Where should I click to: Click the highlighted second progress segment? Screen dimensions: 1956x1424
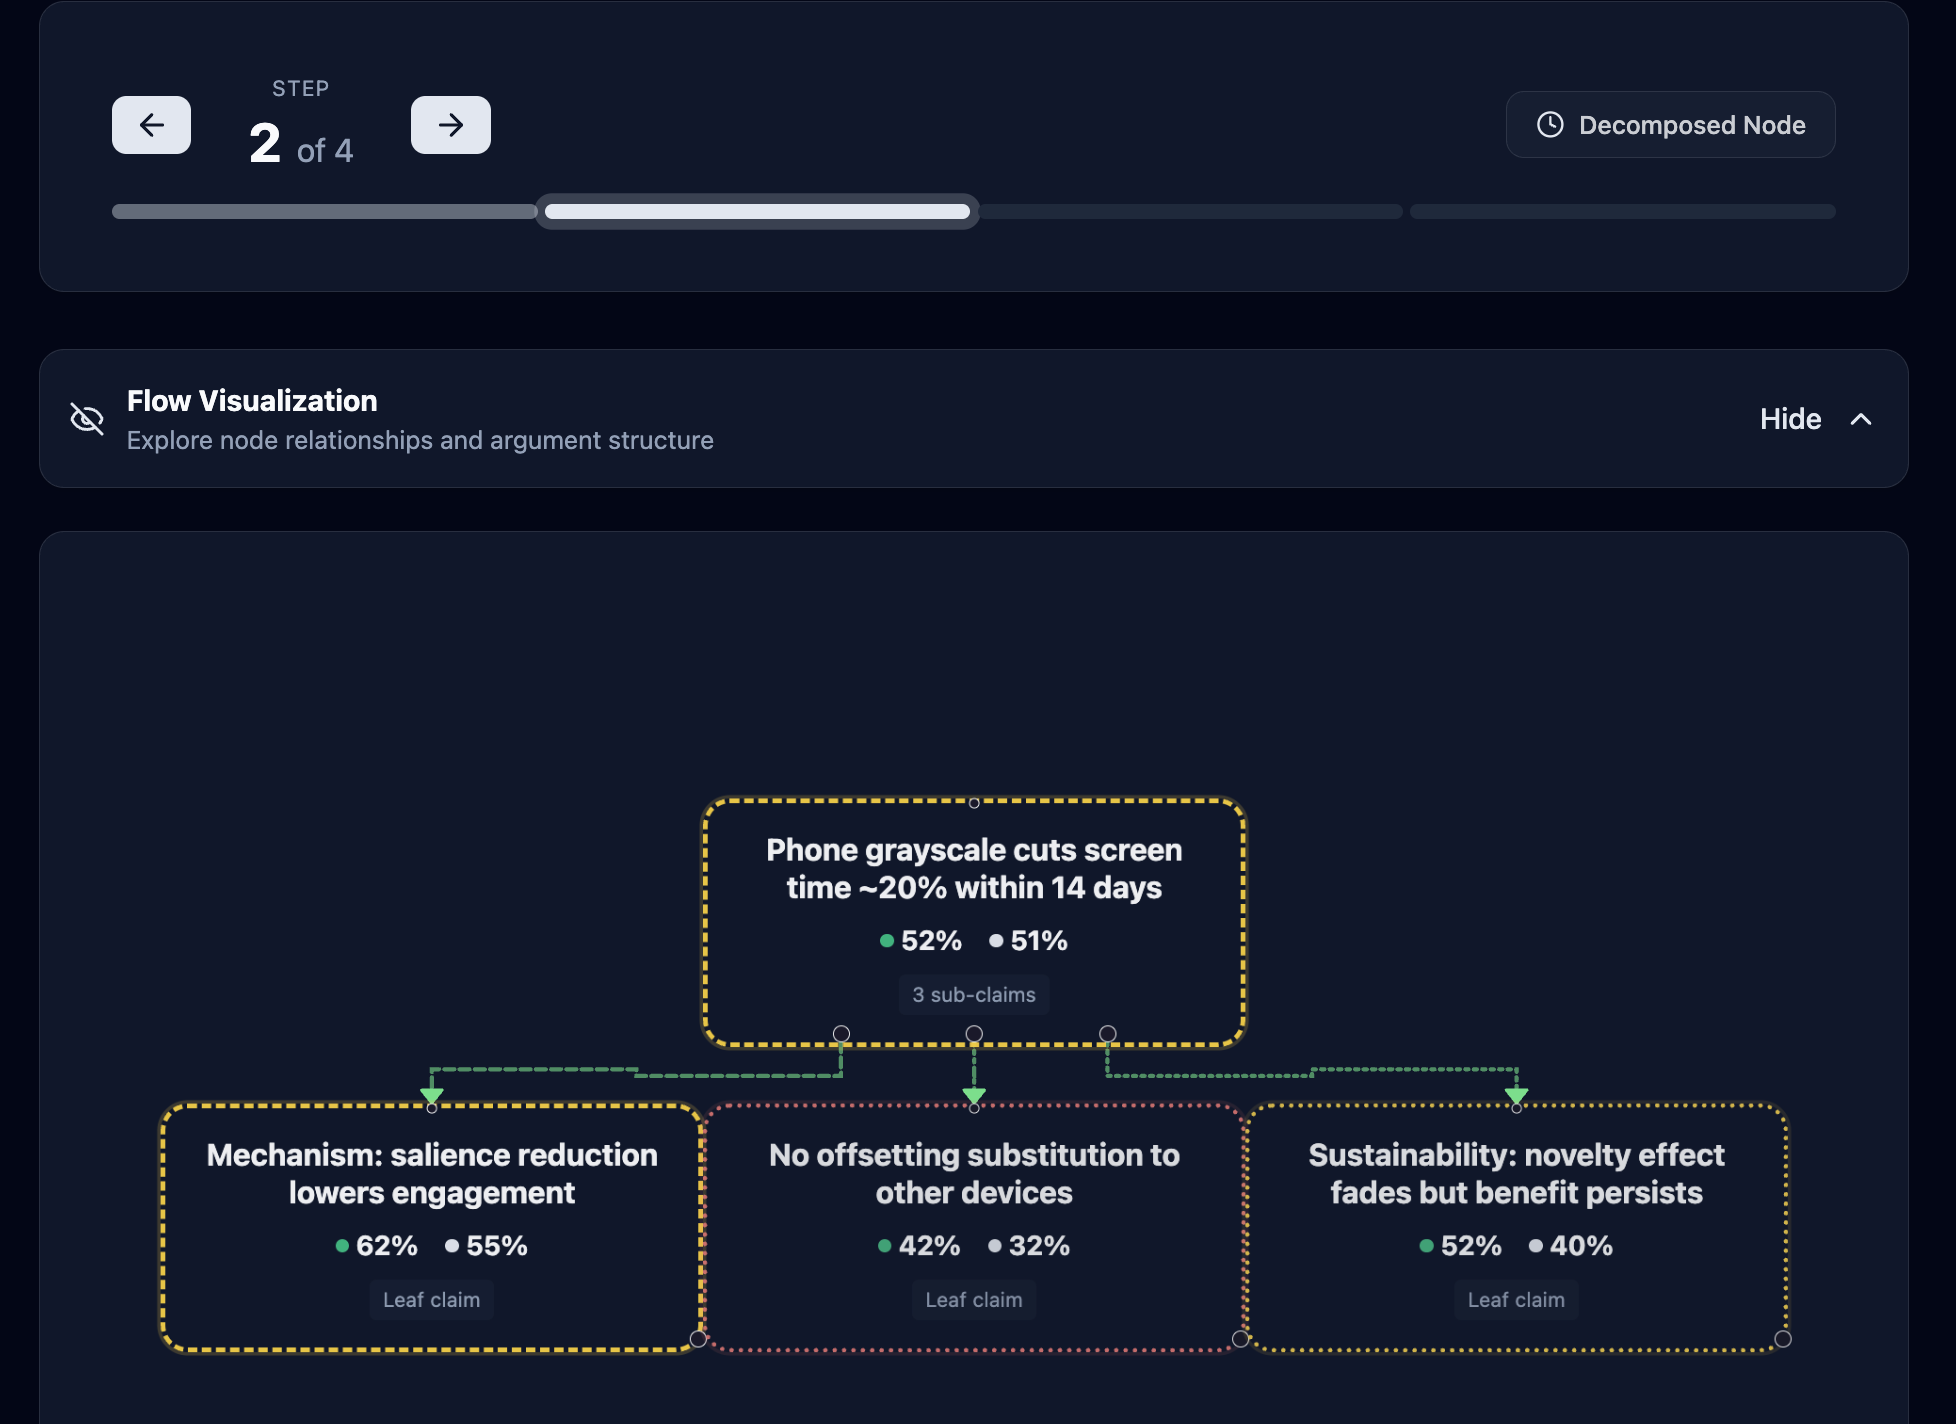coord(757,212)
